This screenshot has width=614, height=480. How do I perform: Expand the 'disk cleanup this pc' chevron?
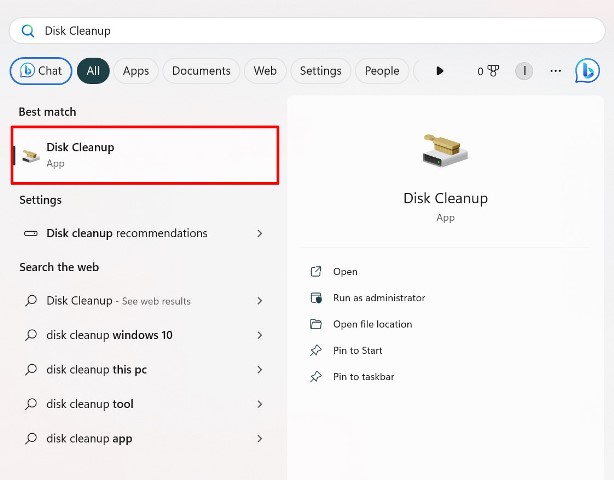[x=260, y=370]
